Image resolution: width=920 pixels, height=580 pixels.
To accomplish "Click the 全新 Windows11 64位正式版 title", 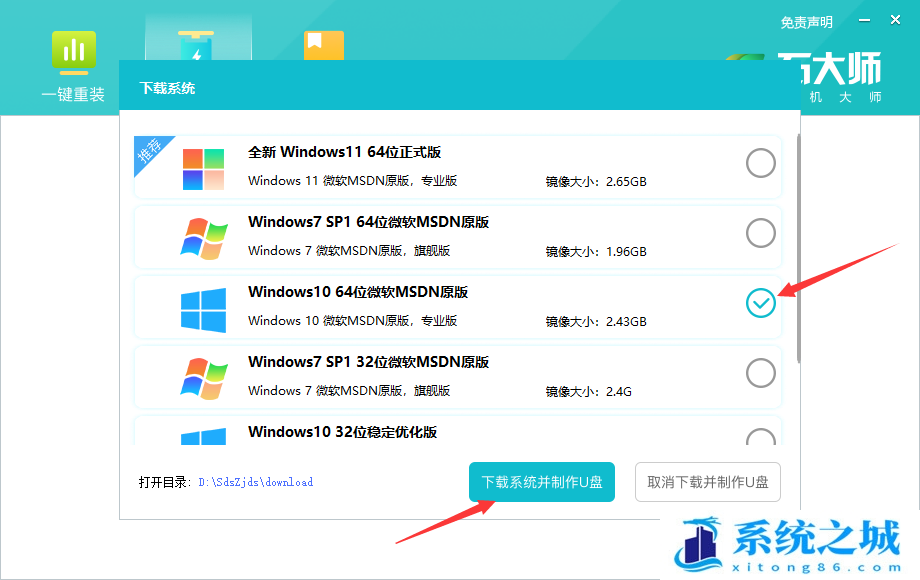I will 344,152.
